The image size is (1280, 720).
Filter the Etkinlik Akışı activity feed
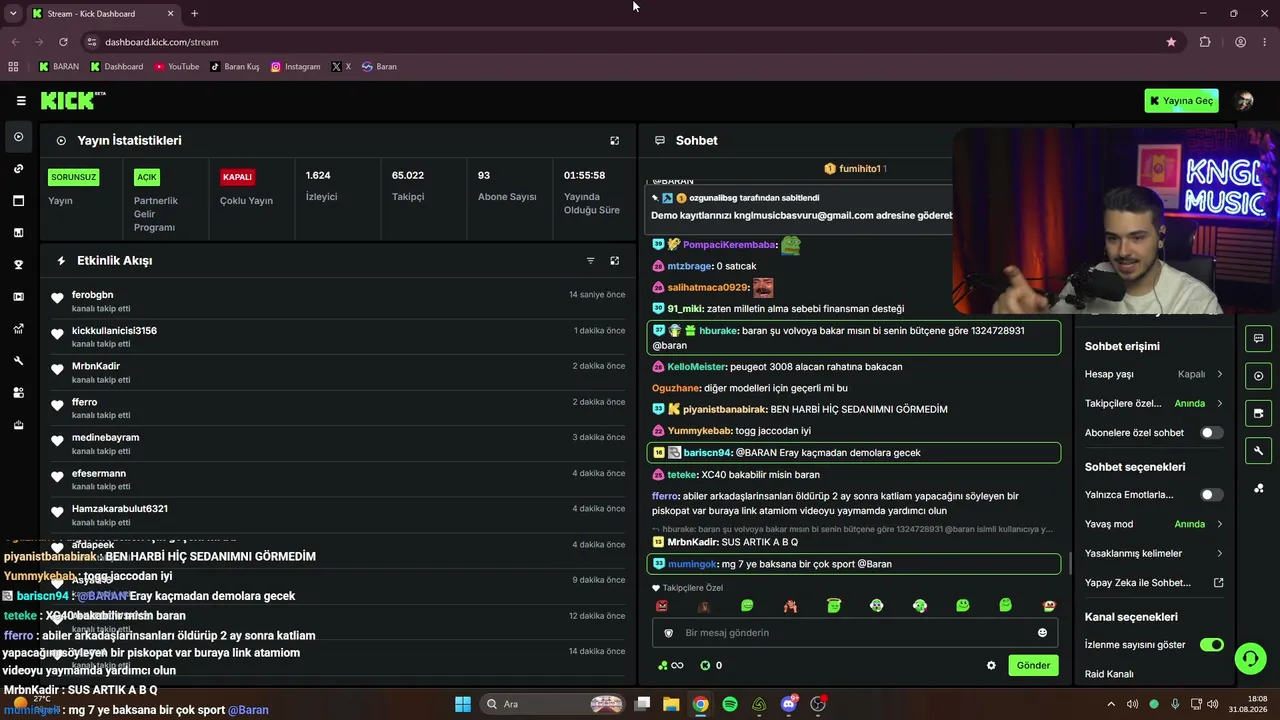590,261
